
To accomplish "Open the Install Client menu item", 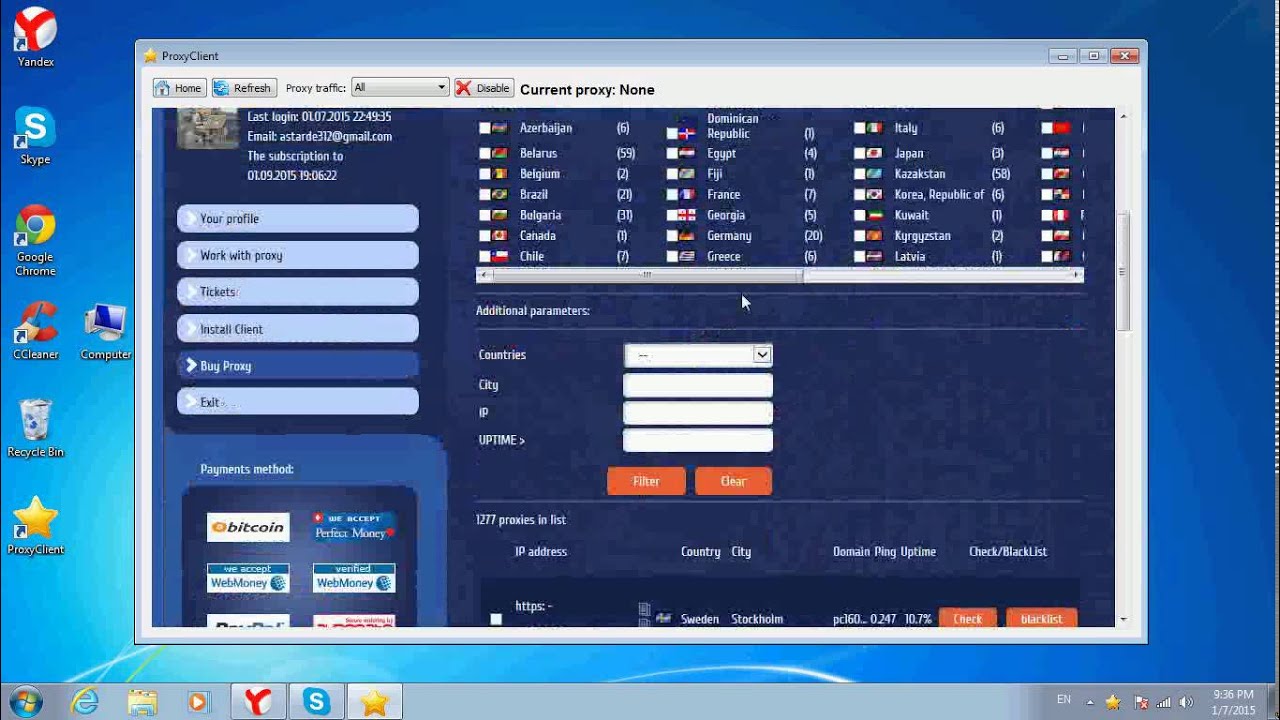I will 298,329.
